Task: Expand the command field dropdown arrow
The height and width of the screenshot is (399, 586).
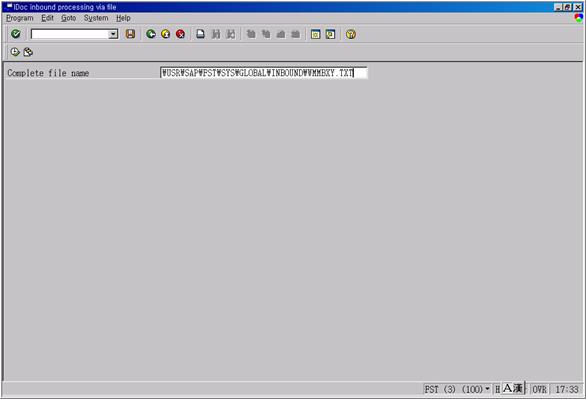Action: [113, 34]
